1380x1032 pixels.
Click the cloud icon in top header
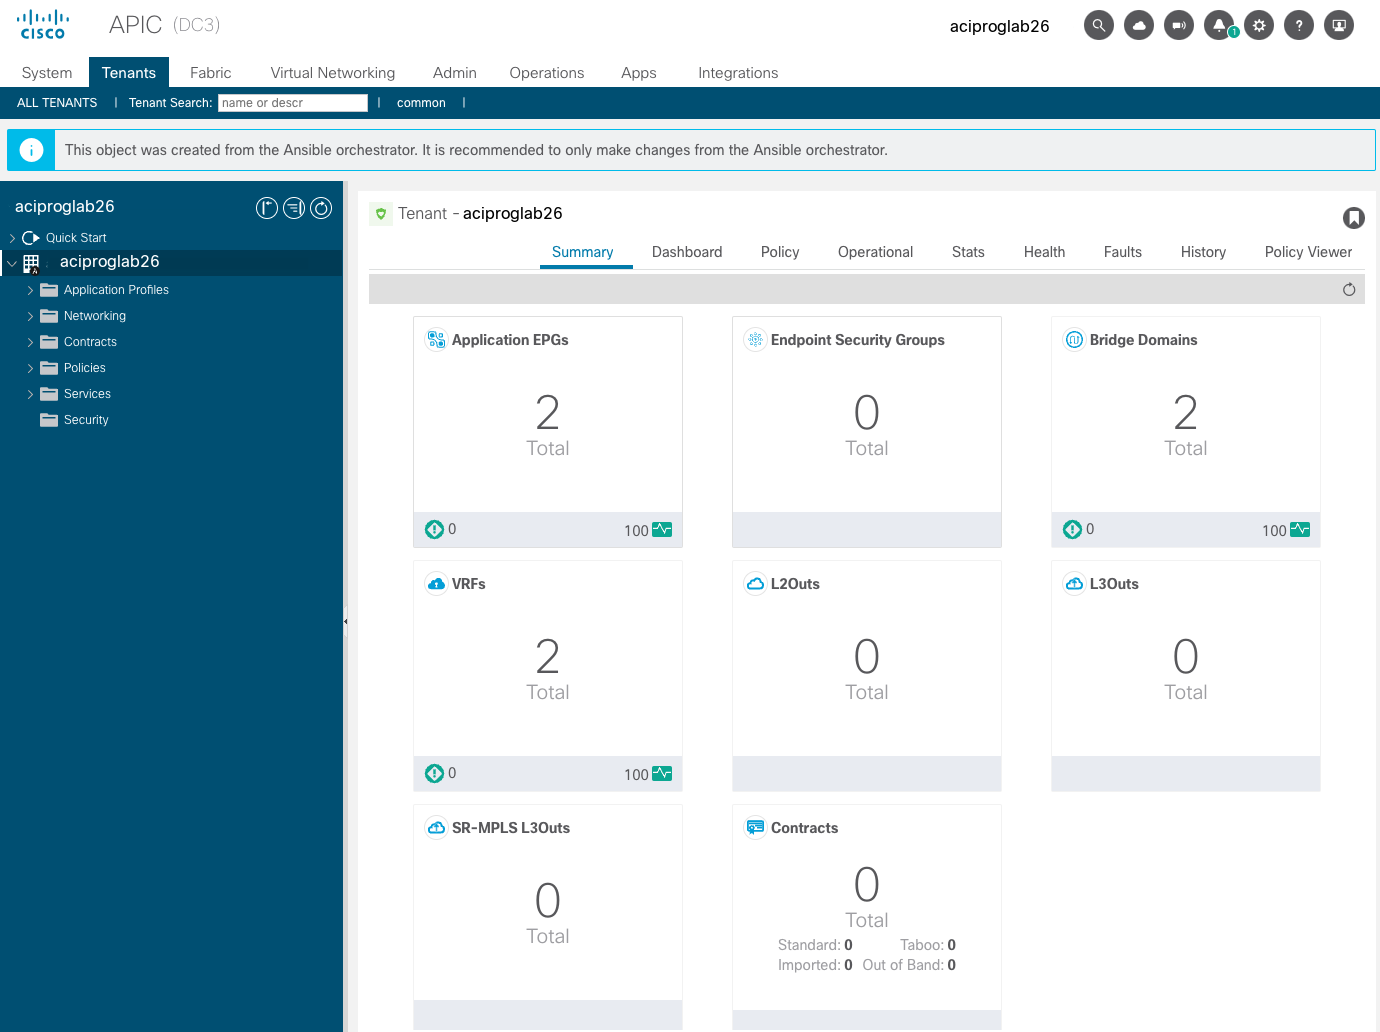tap(1138, 26)
